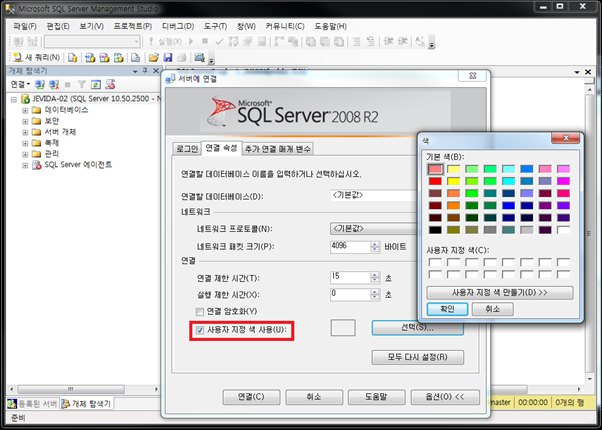Click 사용자 지정 색 만들기(D) >> button

[499, 293]
